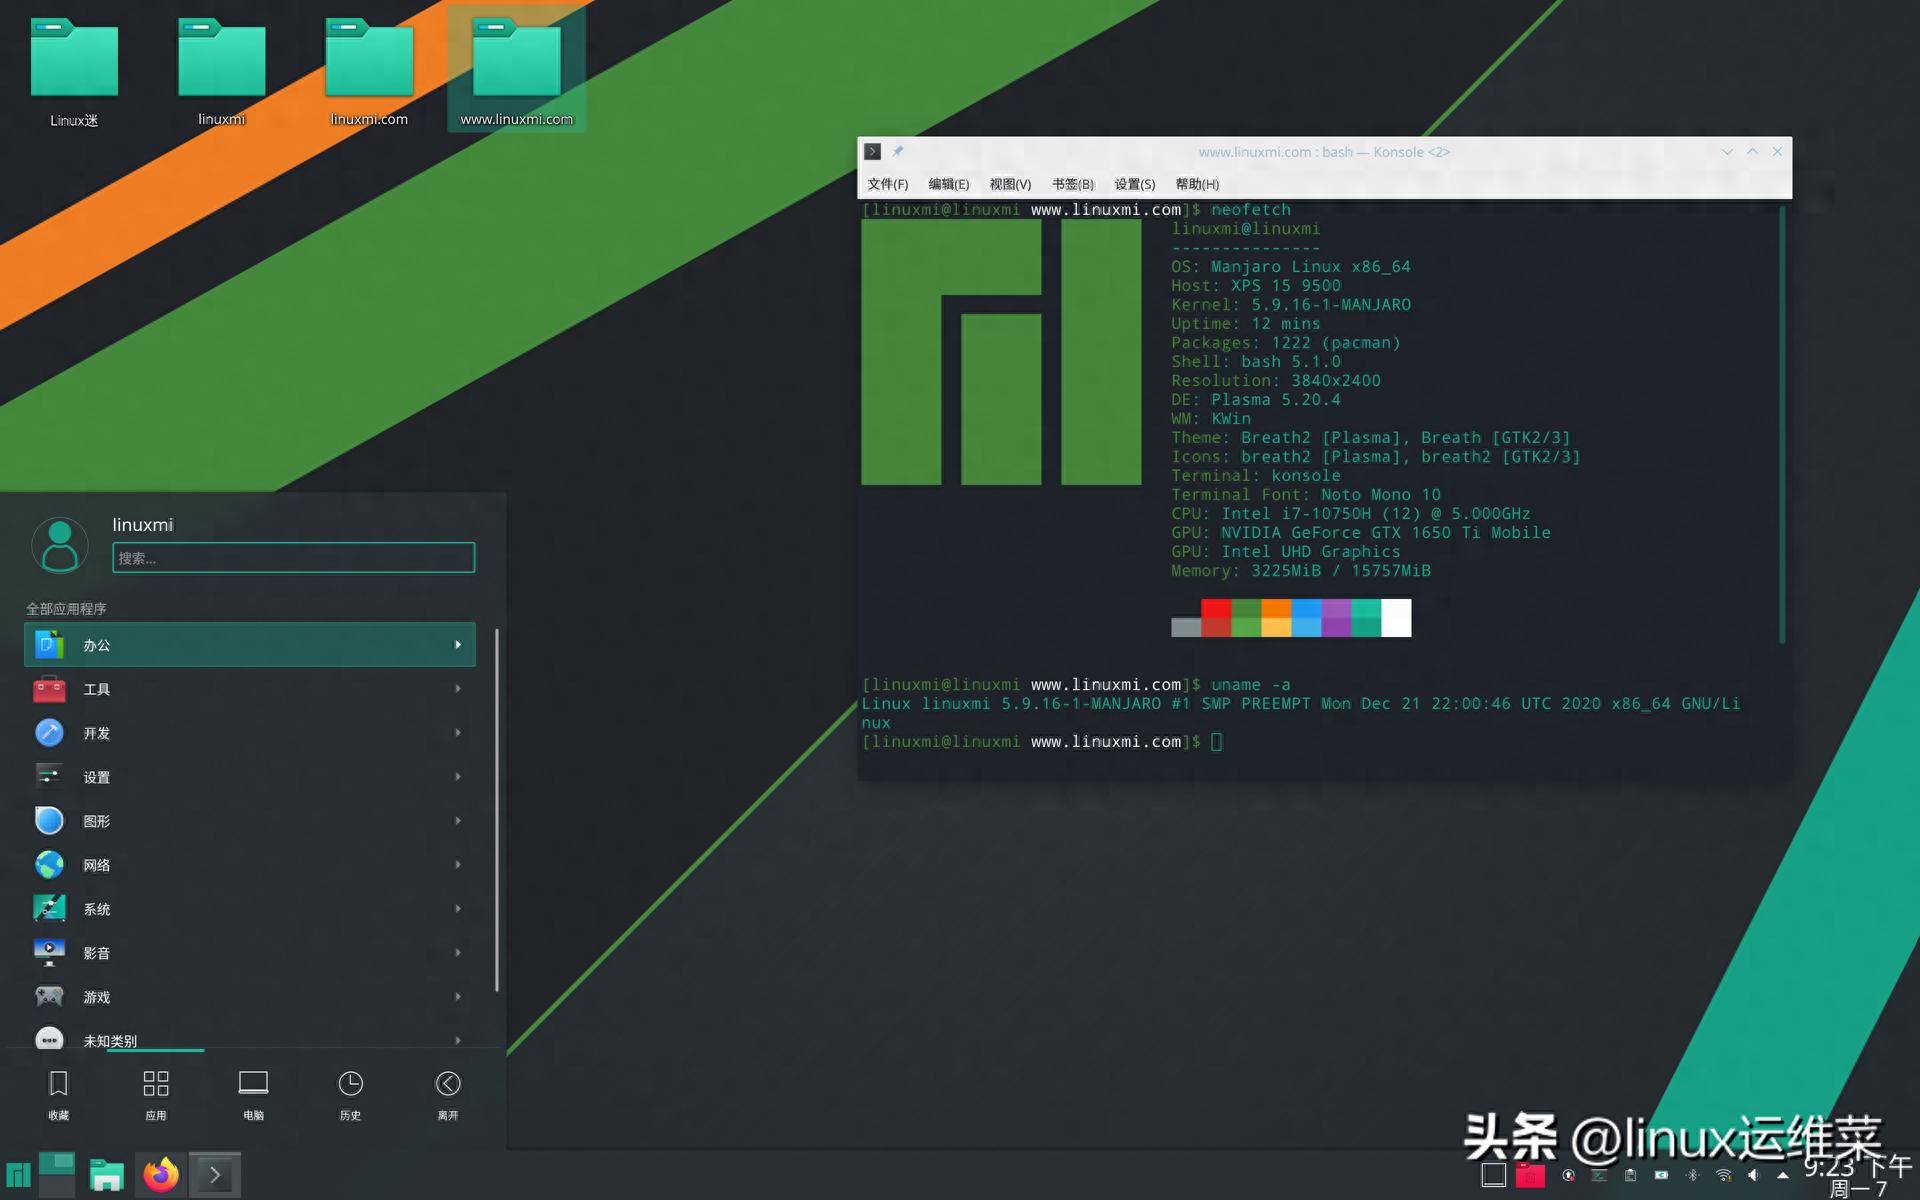Click the Konsole title text

(x=1324, y=152)
